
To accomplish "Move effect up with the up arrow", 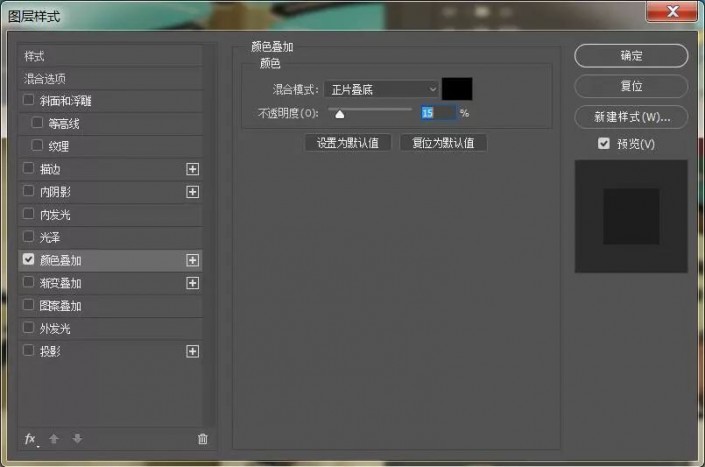I will [x=54, y=439].
